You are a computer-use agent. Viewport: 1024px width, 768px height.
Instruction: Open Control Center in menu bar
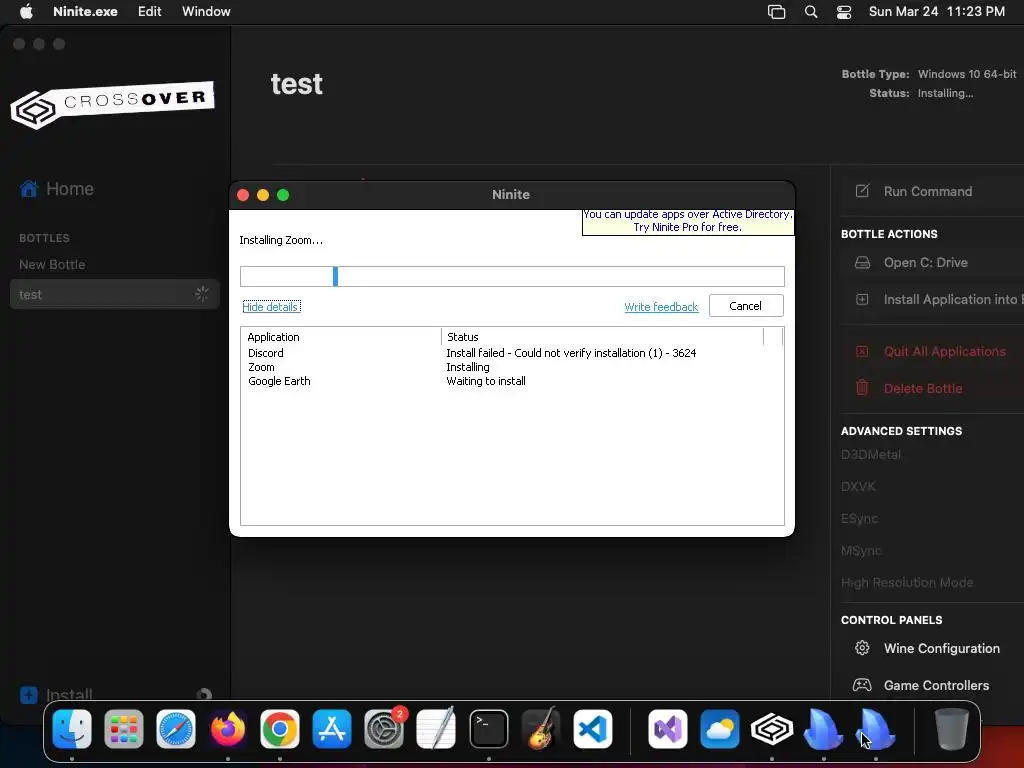(844, 12)
